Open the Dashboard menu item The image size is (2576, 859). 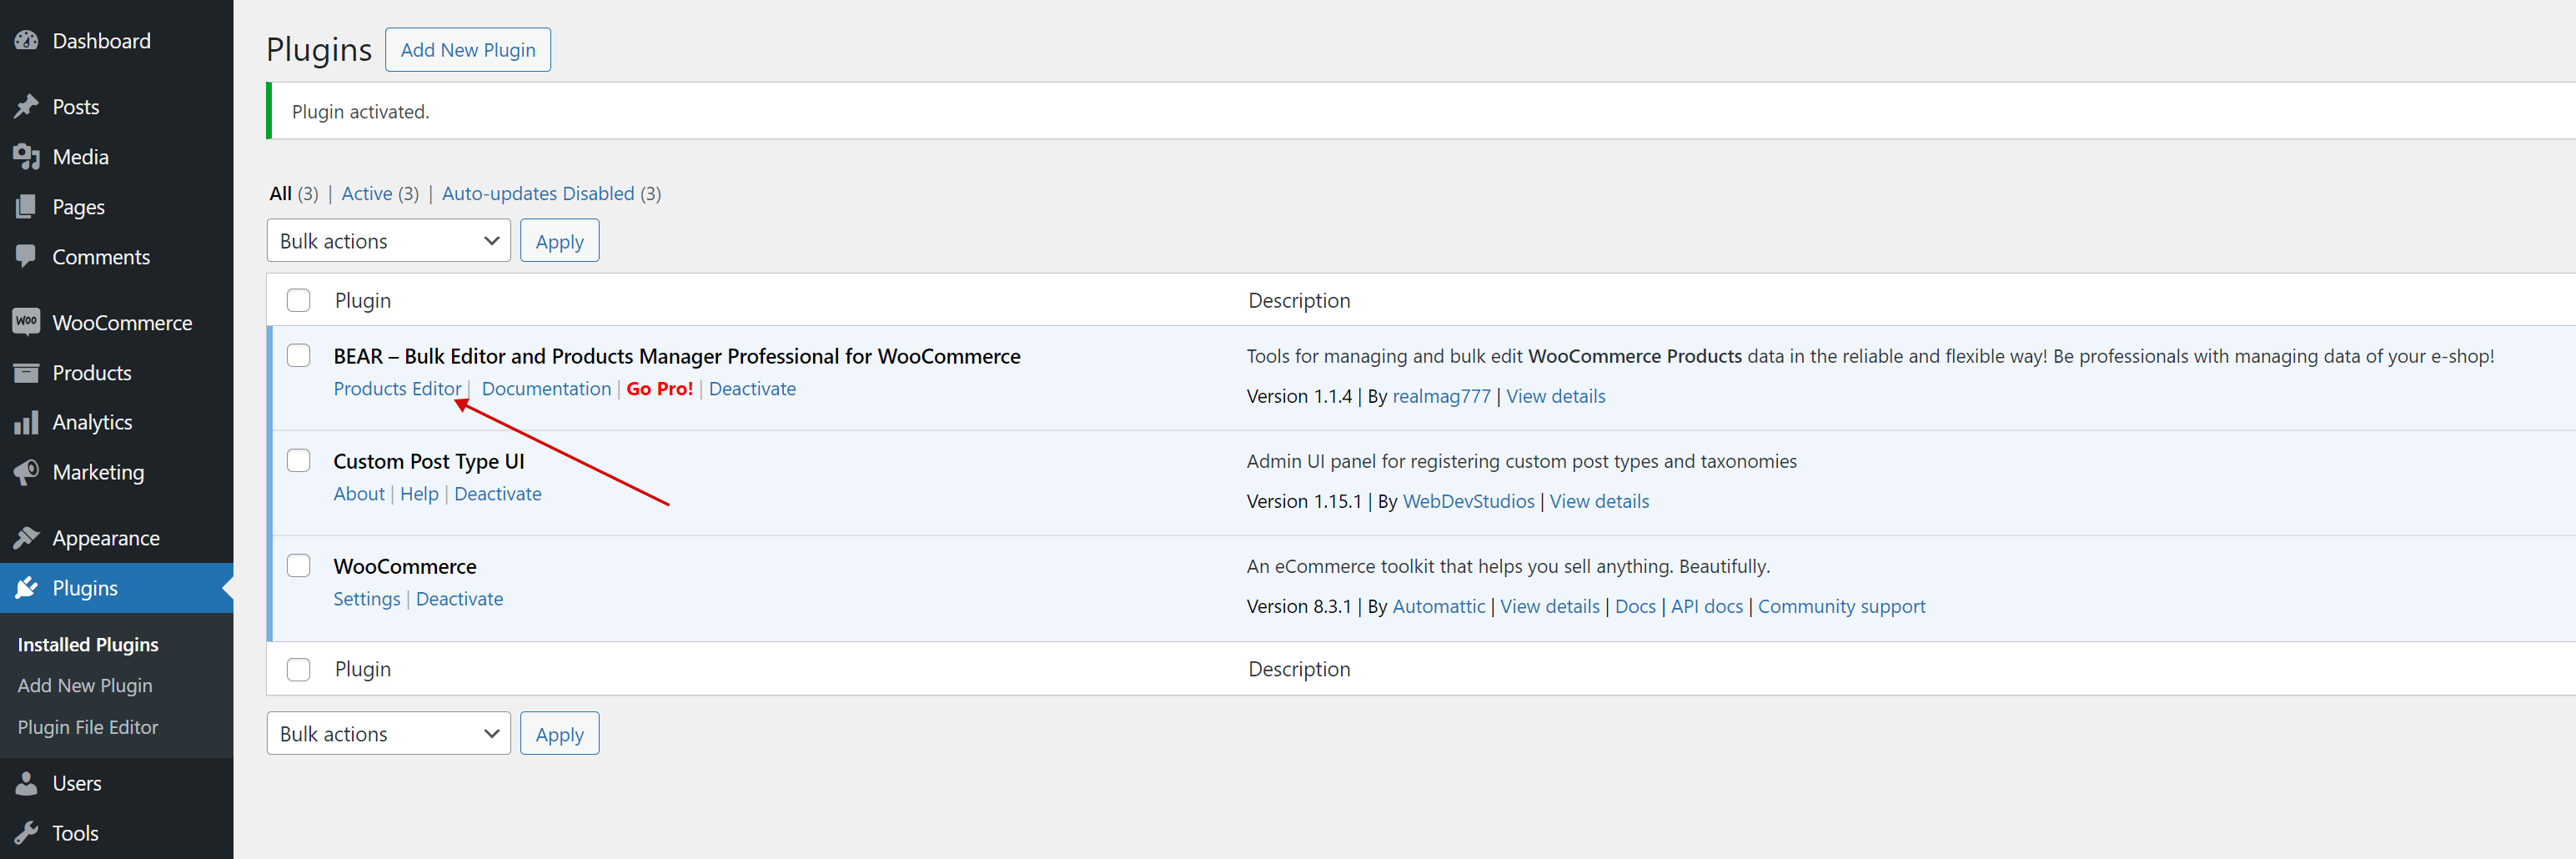101,41
